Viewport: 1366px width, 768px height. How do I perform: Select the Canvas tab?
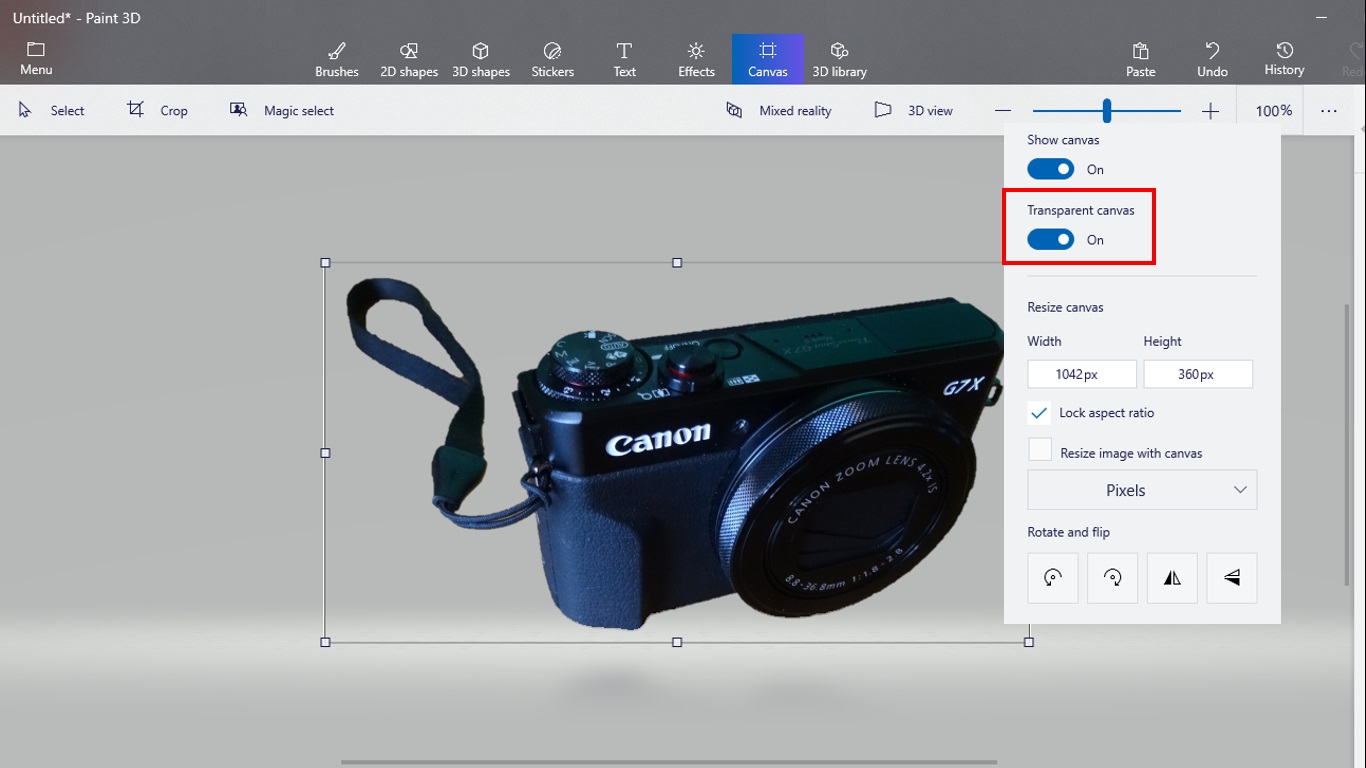pos(768,59)
